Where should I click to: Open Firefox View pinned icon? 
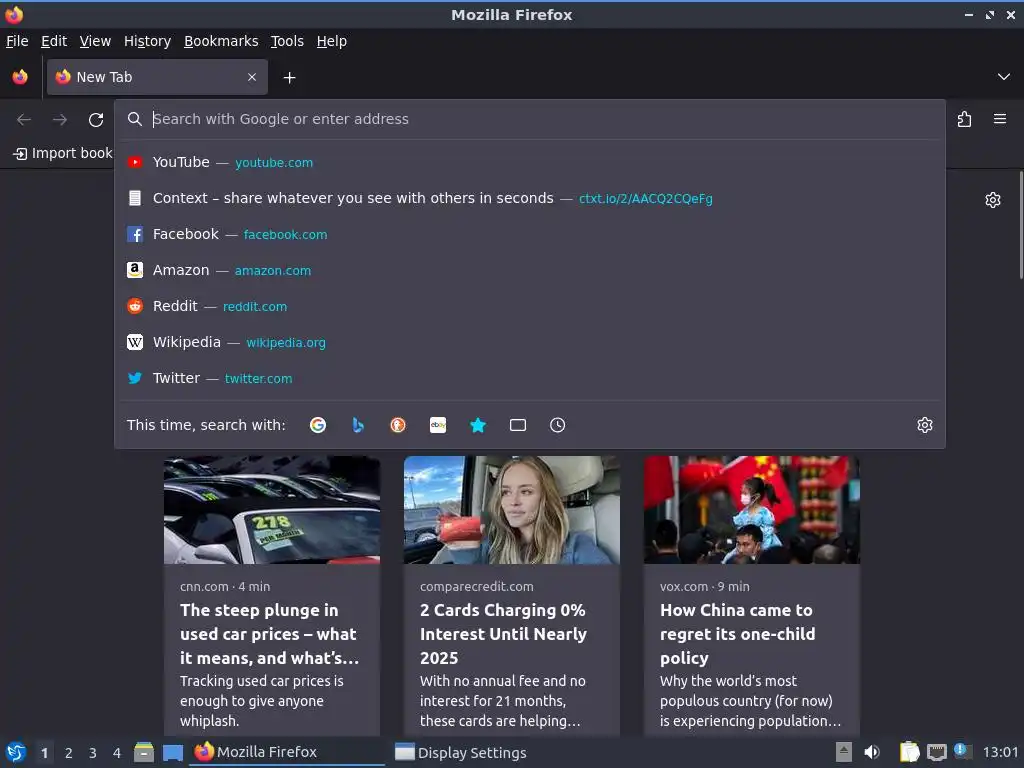tap(20, 77)
